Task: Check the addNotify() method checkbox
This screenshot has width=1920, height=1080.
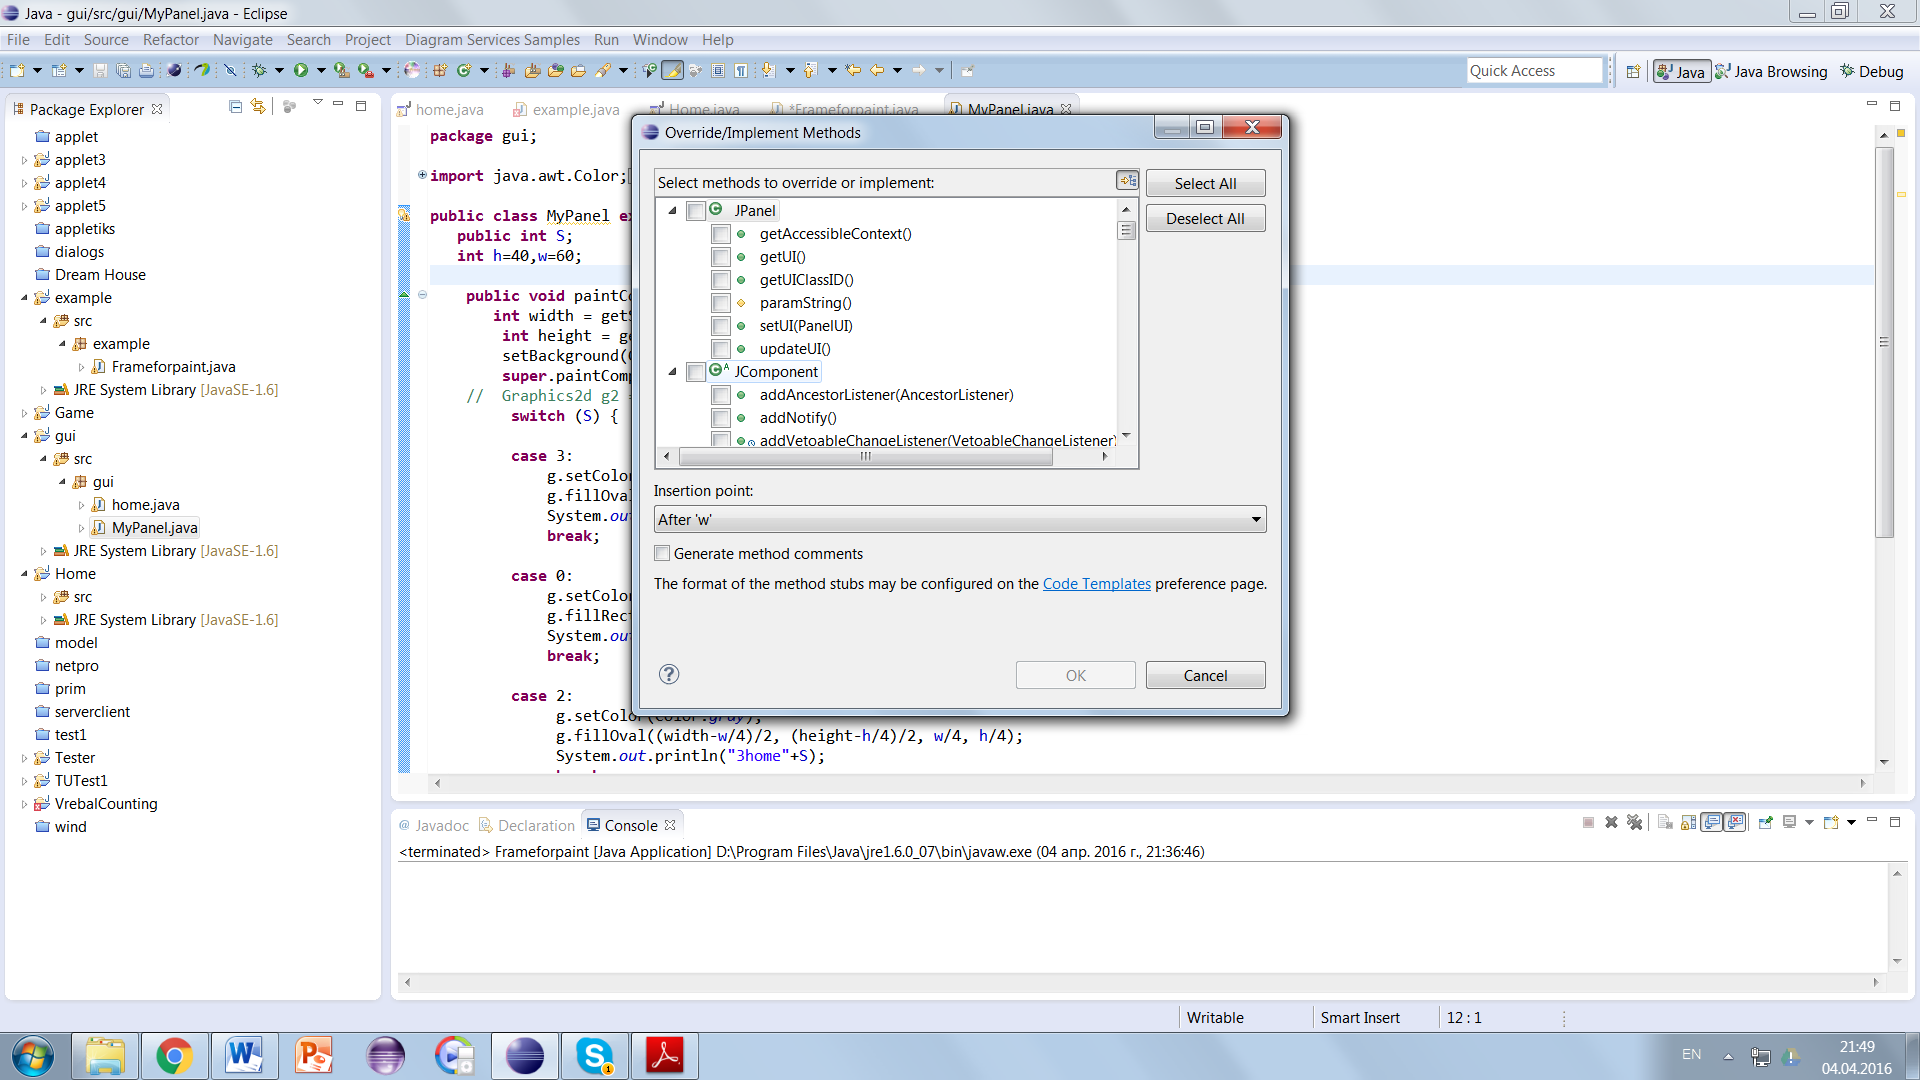Action: (720, 418)
